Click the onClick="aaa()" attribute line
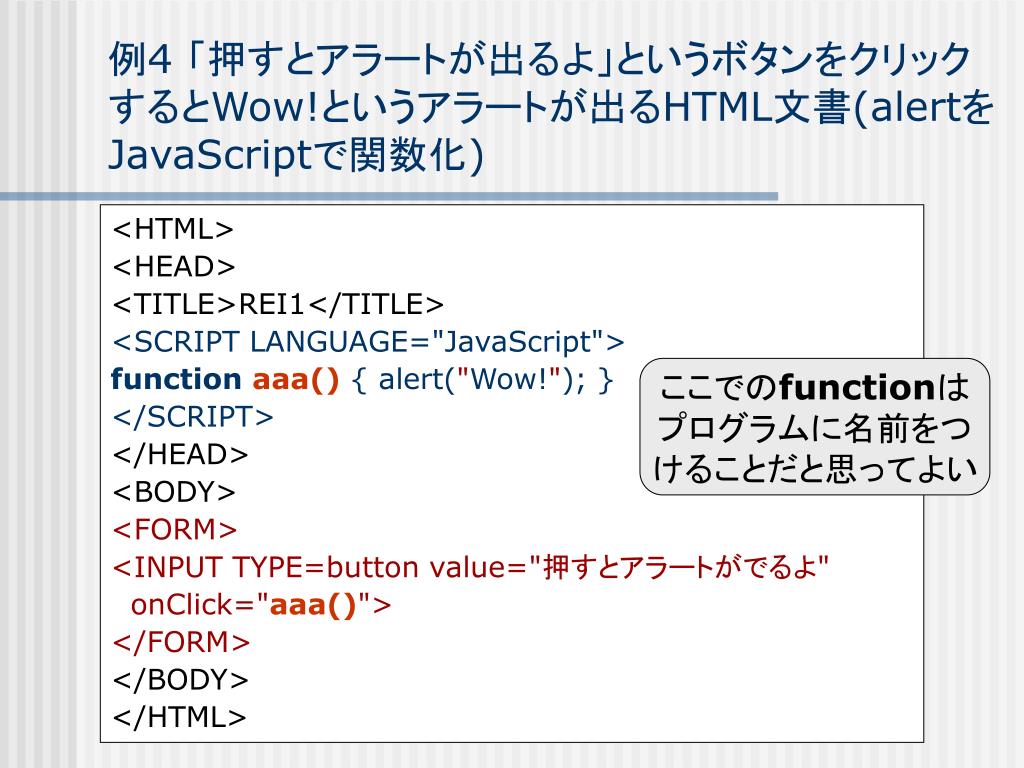The width and height of the screenshot is (1024, 768). pyautogui.click(x=261, y=605)
